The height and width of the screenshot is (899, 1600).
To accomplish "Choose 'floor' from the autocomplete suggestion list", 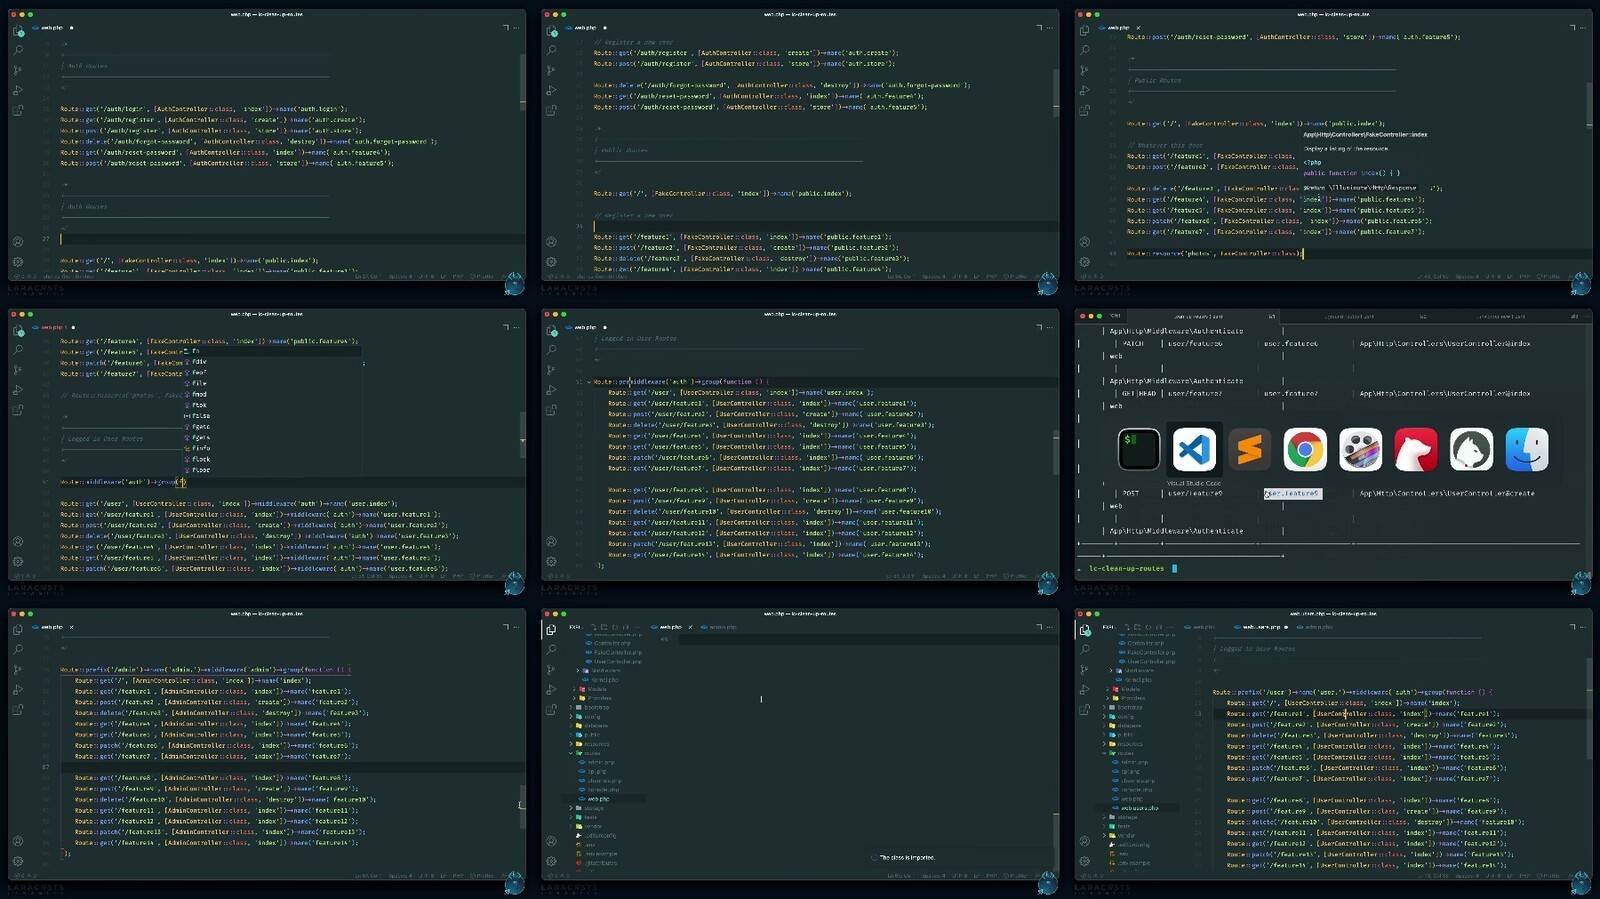I will [199, 470].
